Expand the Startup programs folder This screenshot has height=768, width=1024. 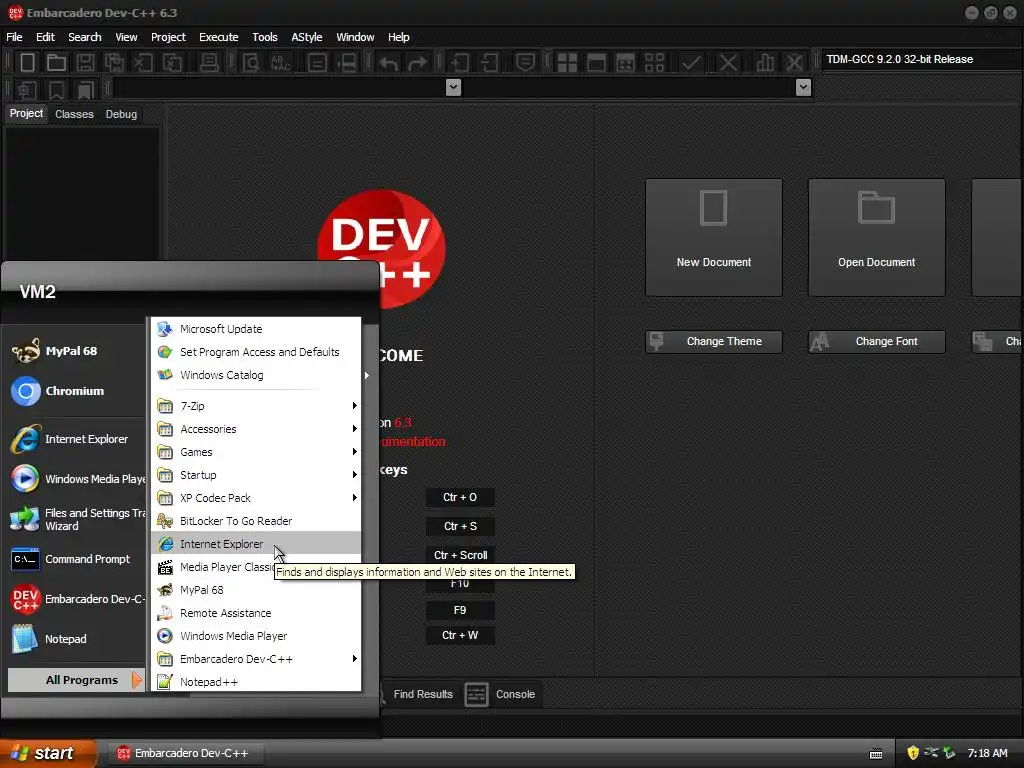point(256,475)
